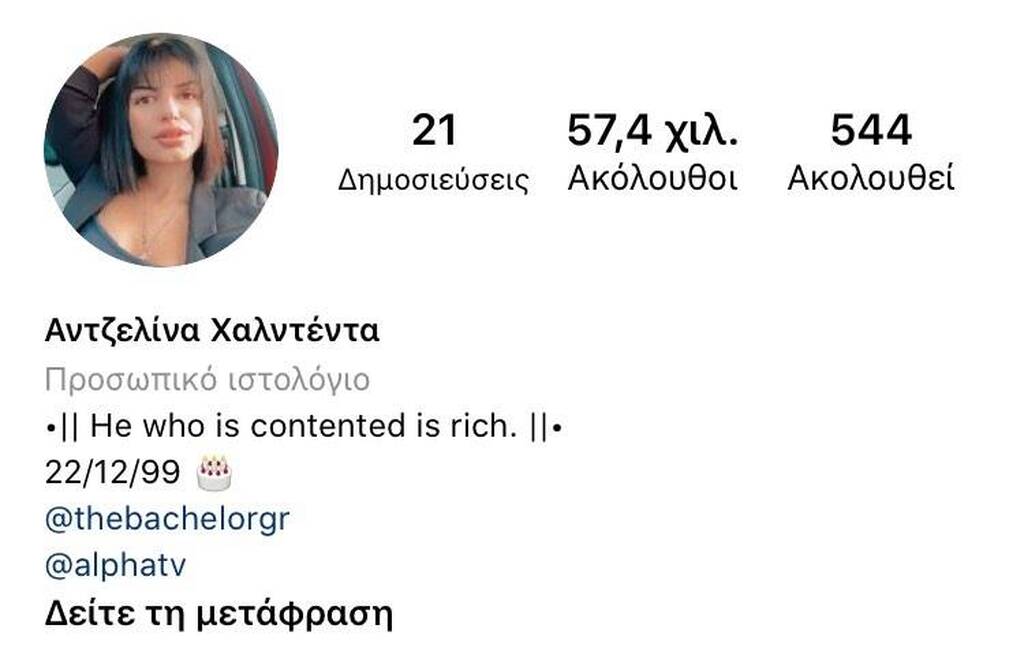The width and height of the screenshot is (1024, 651).
Task: Click the trailing ||• decoration in bio
Action: click(547, 427)
